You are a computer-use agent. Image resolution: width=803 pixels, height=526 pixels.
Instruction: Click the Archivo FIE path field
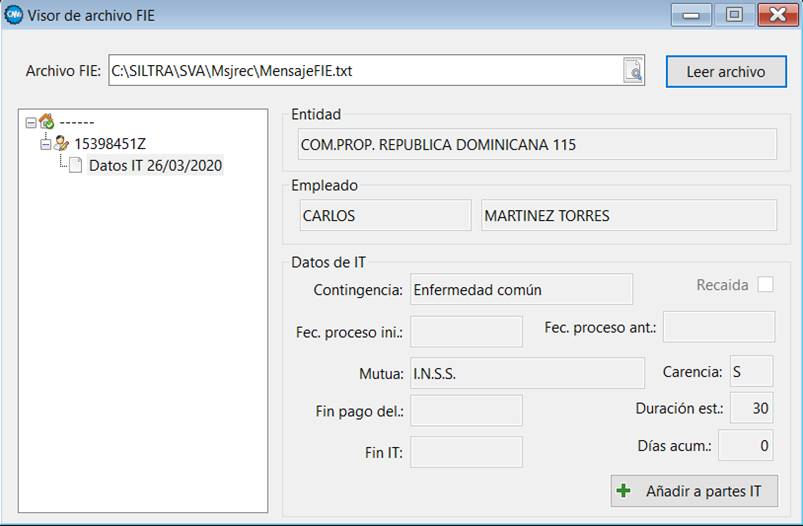pos(365,71)
